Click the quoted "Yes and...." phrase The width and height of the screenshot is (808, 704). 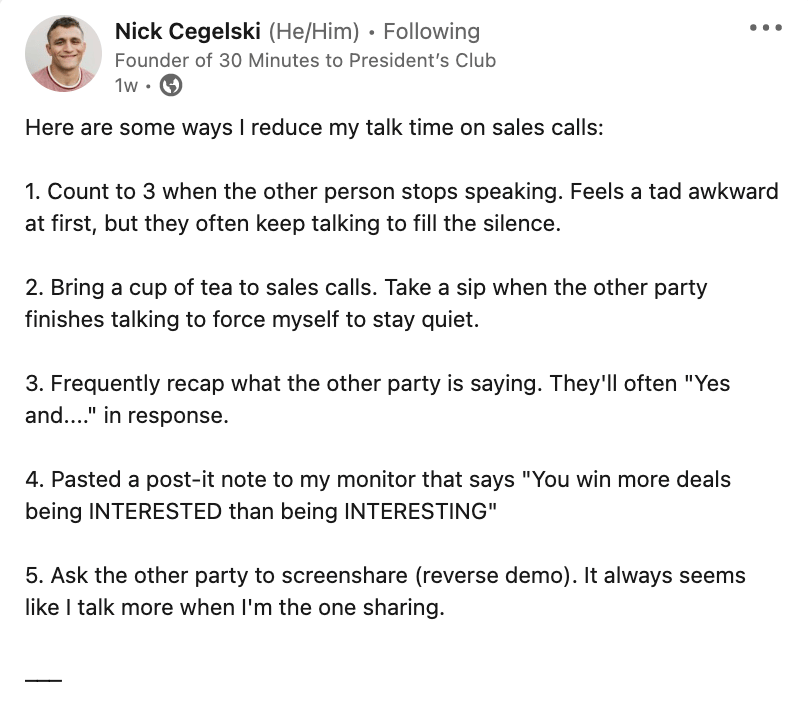point(700,383)
